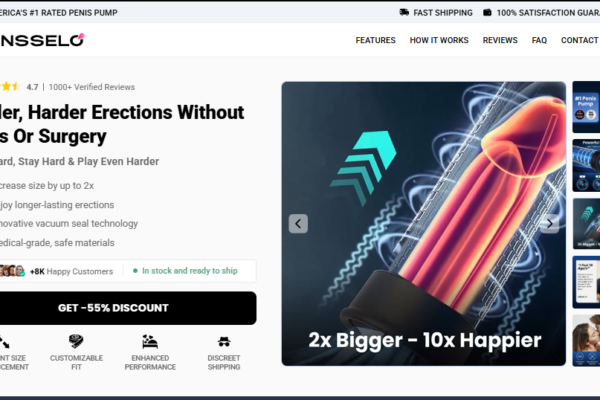Click the Customizable Fit icon
This screenshot has width=600, height=400.
[x=76, y=341]
